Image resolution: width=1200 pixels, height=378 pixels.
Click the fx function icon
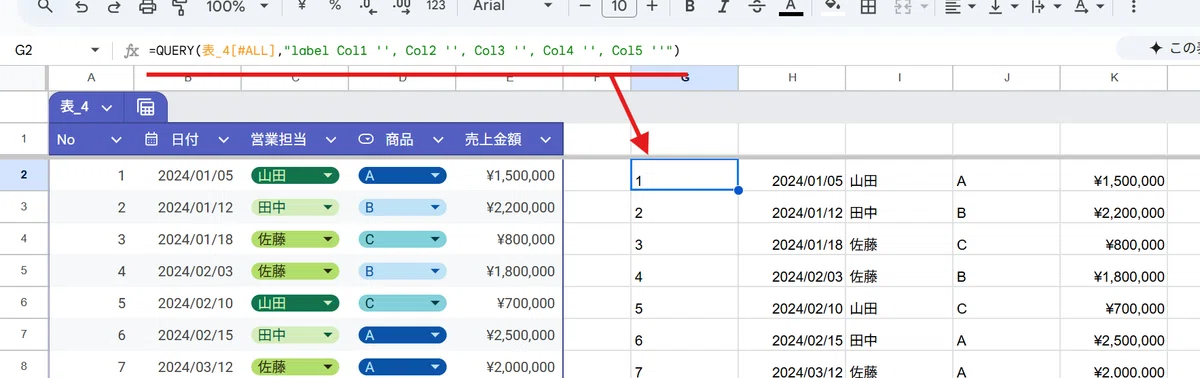pos(131,50)
